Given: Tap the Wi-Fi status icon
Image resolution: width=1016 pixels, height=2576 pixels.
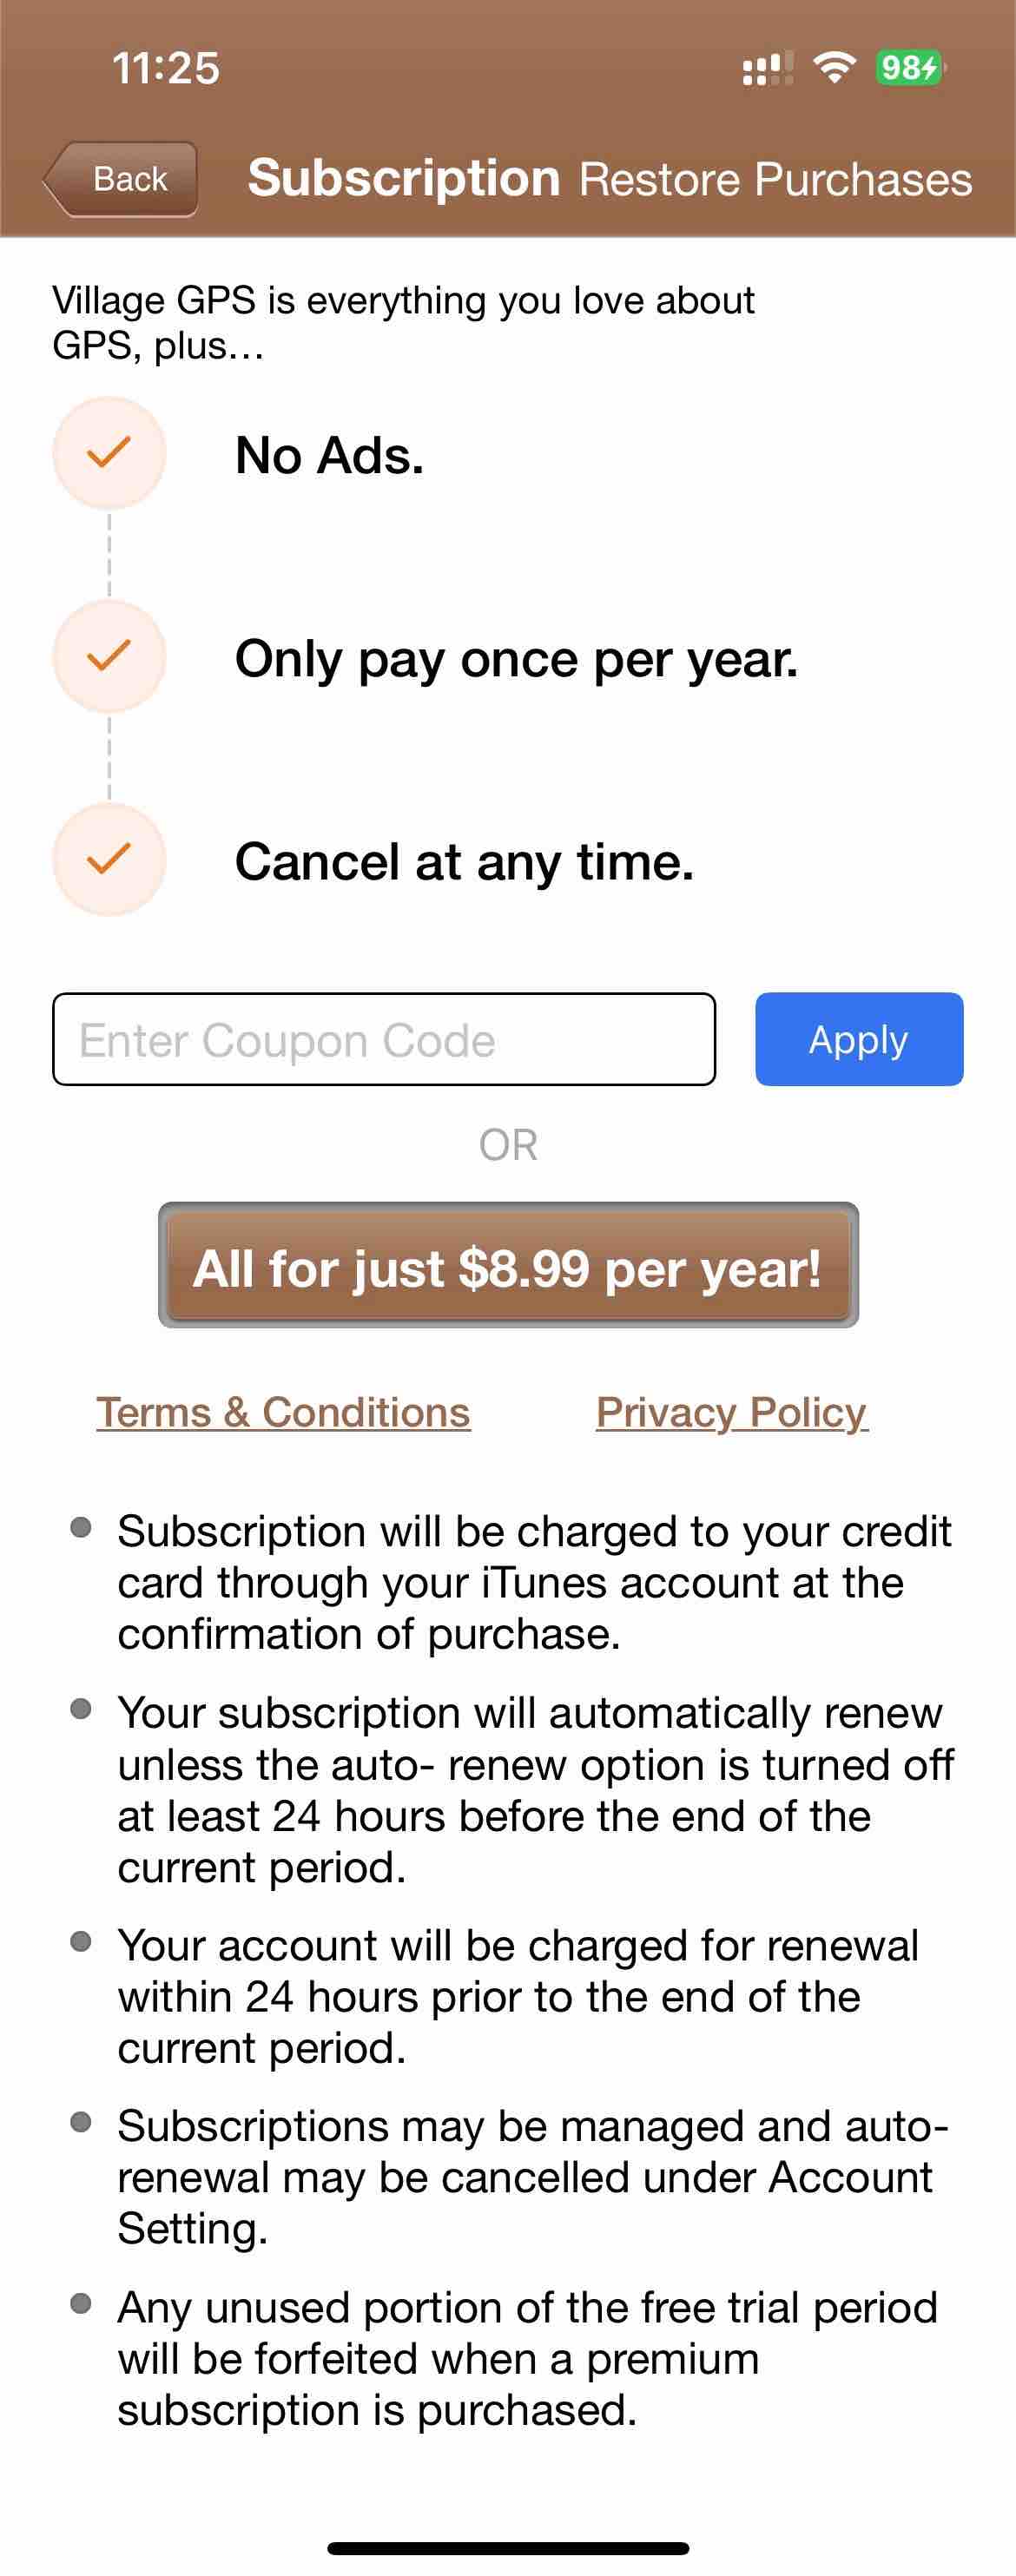Looking at the screenshot, I should tap(834, 67).
